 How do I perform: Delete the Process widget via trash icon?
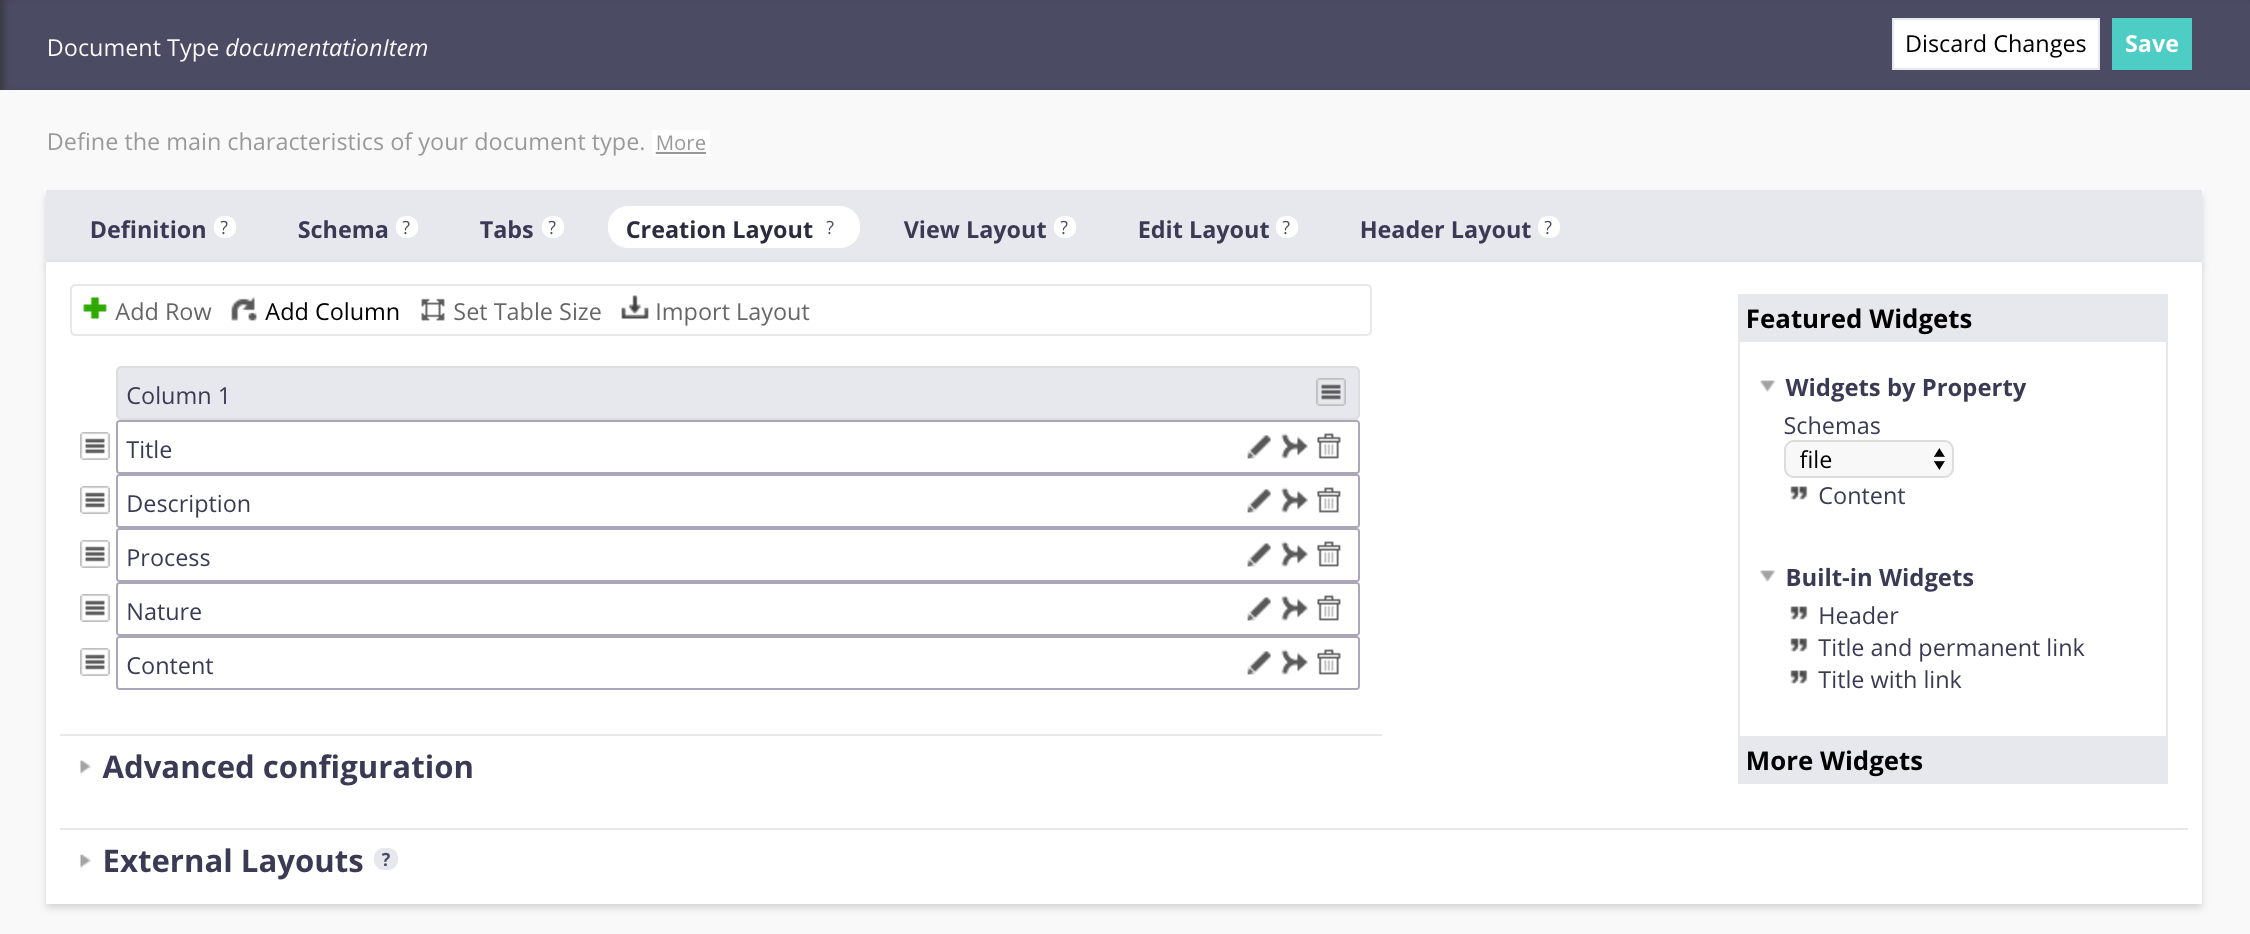1329,554
